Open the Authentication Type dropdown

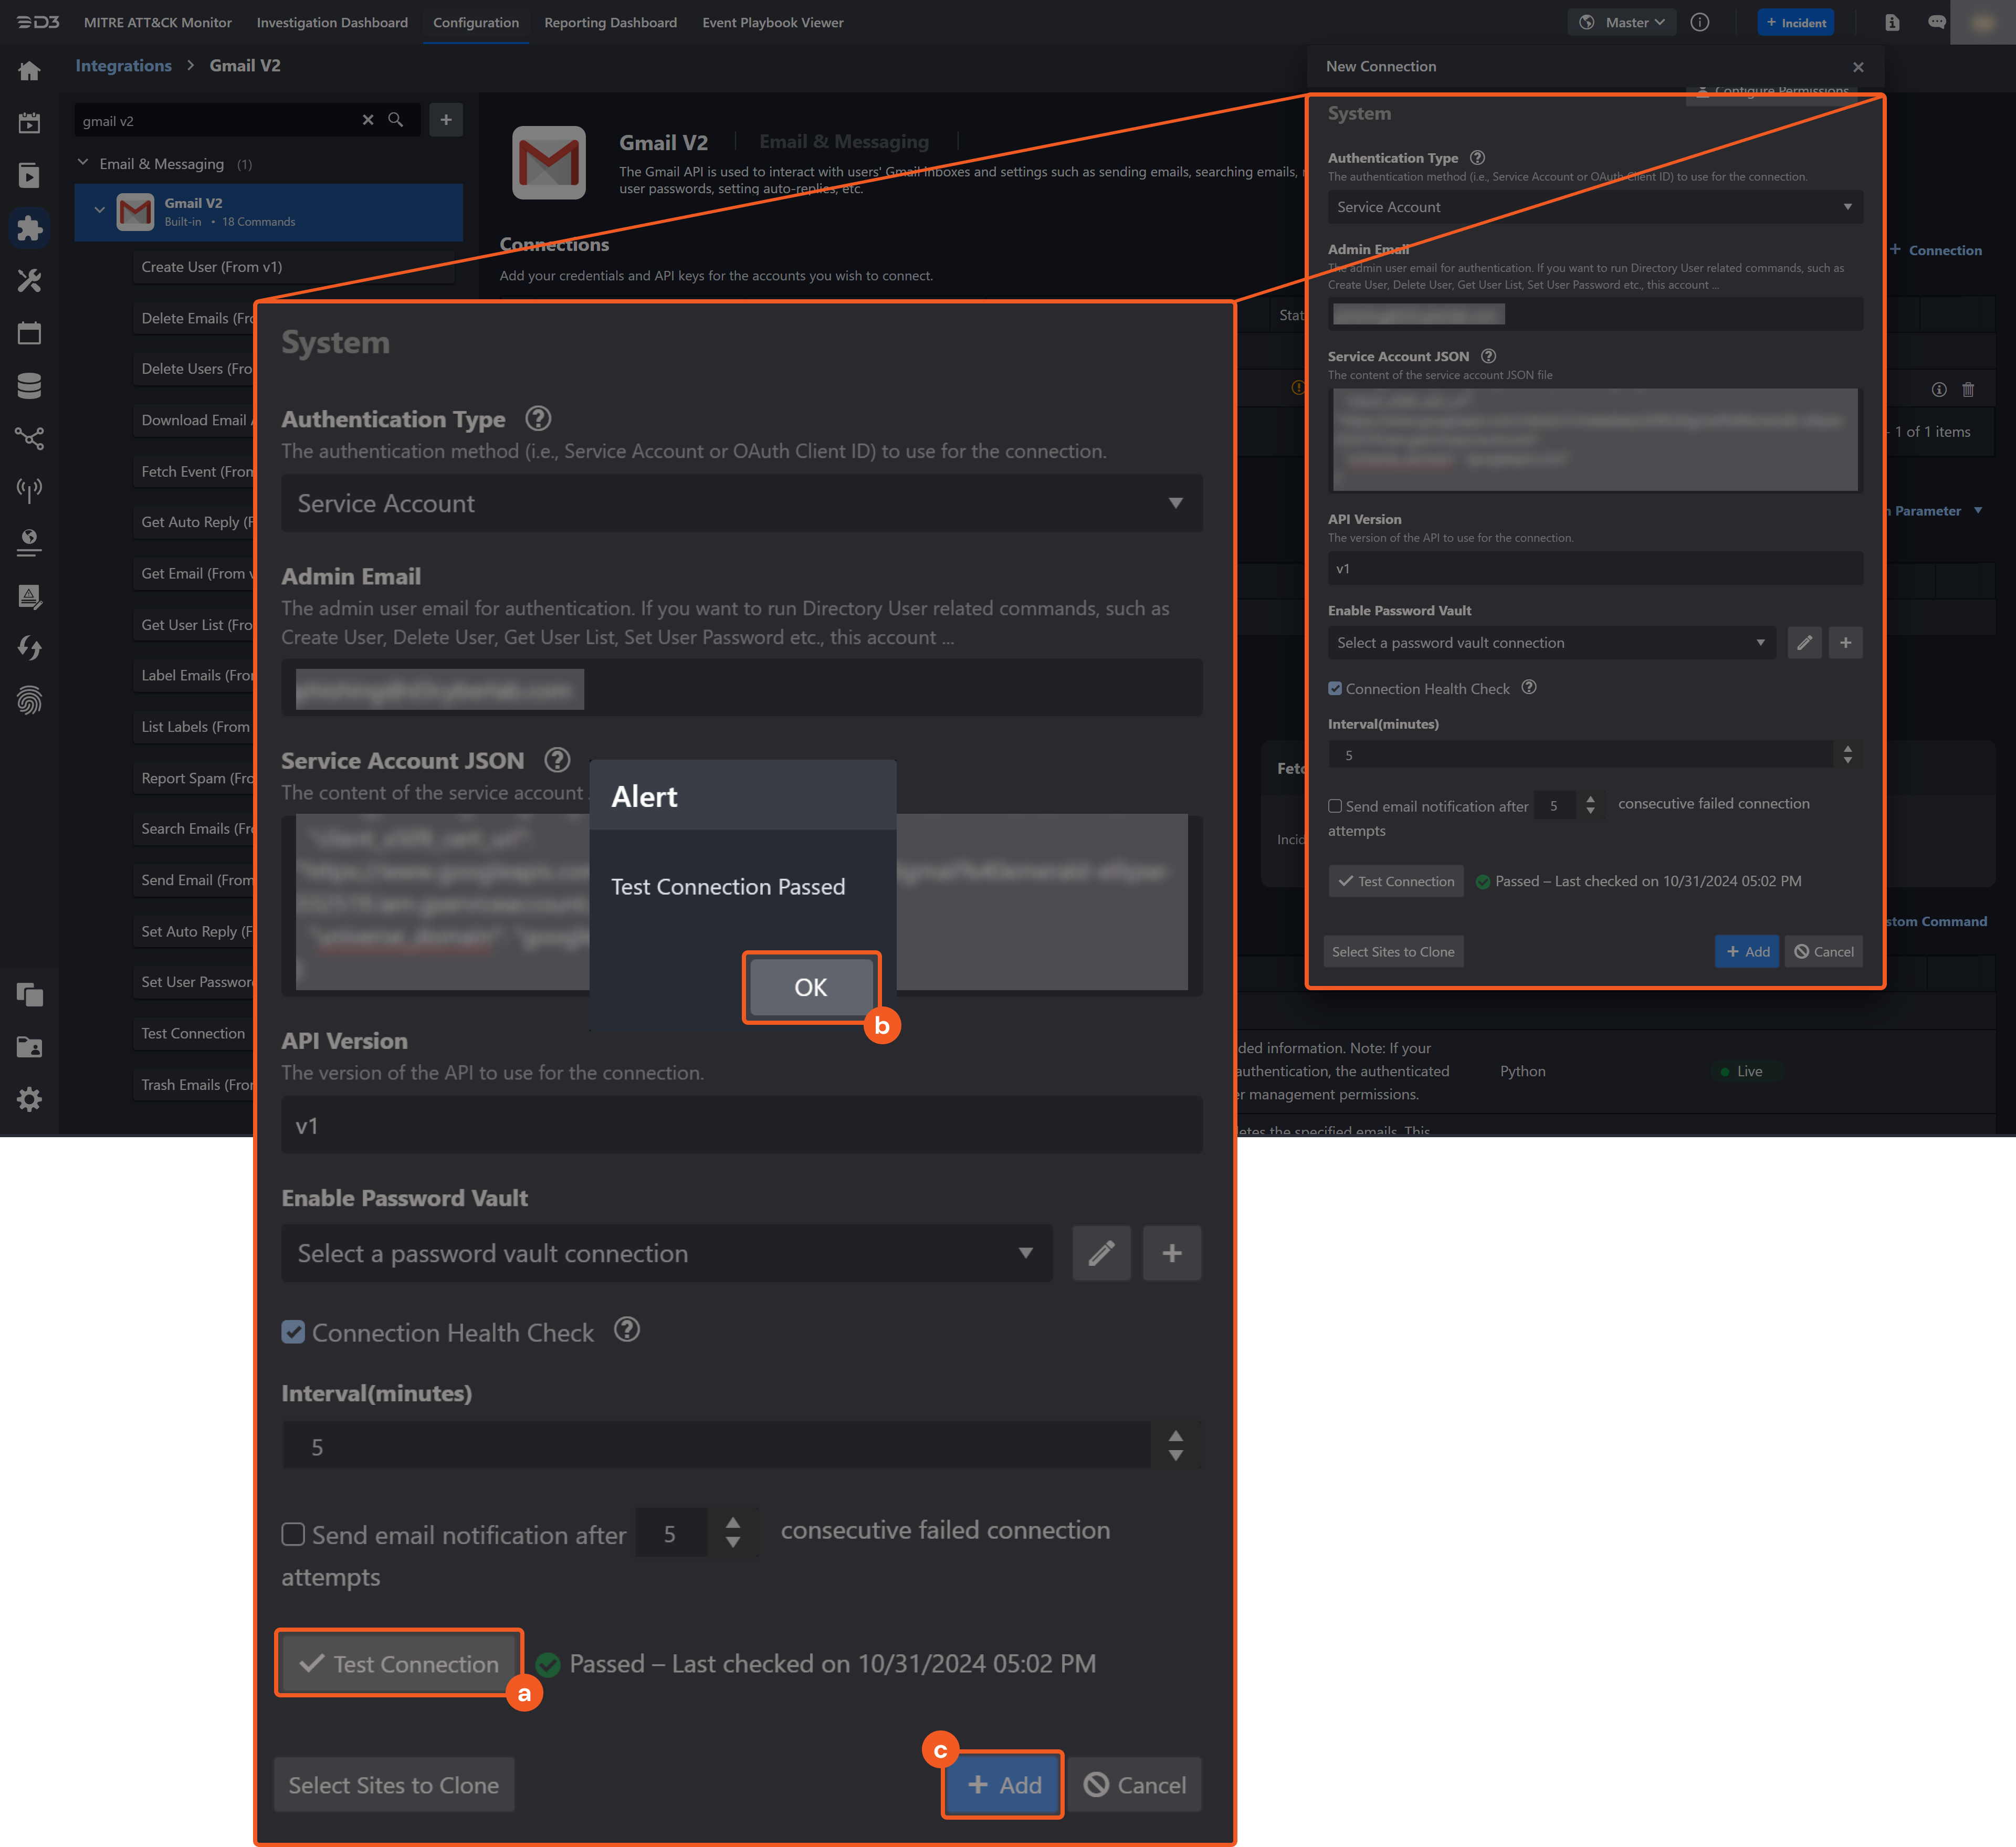click(742, 503)
